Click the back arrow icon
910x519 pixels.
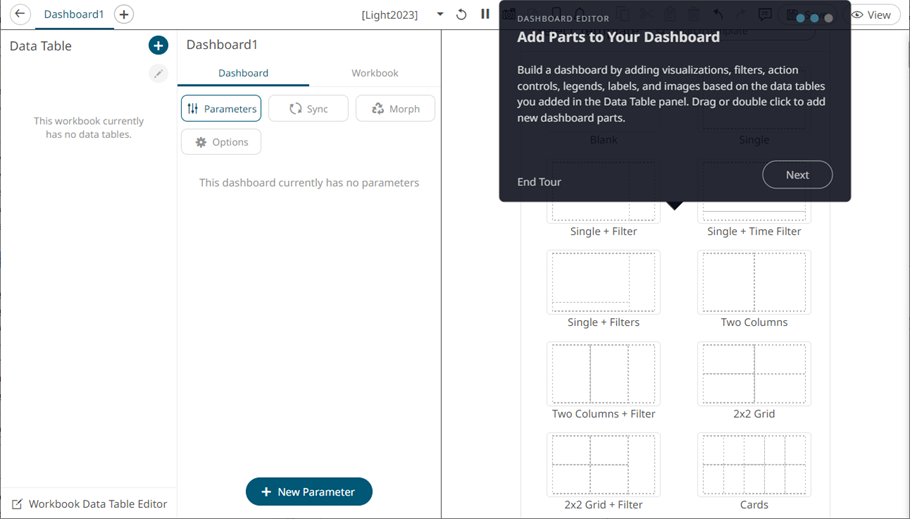click(x=20, y=15)
